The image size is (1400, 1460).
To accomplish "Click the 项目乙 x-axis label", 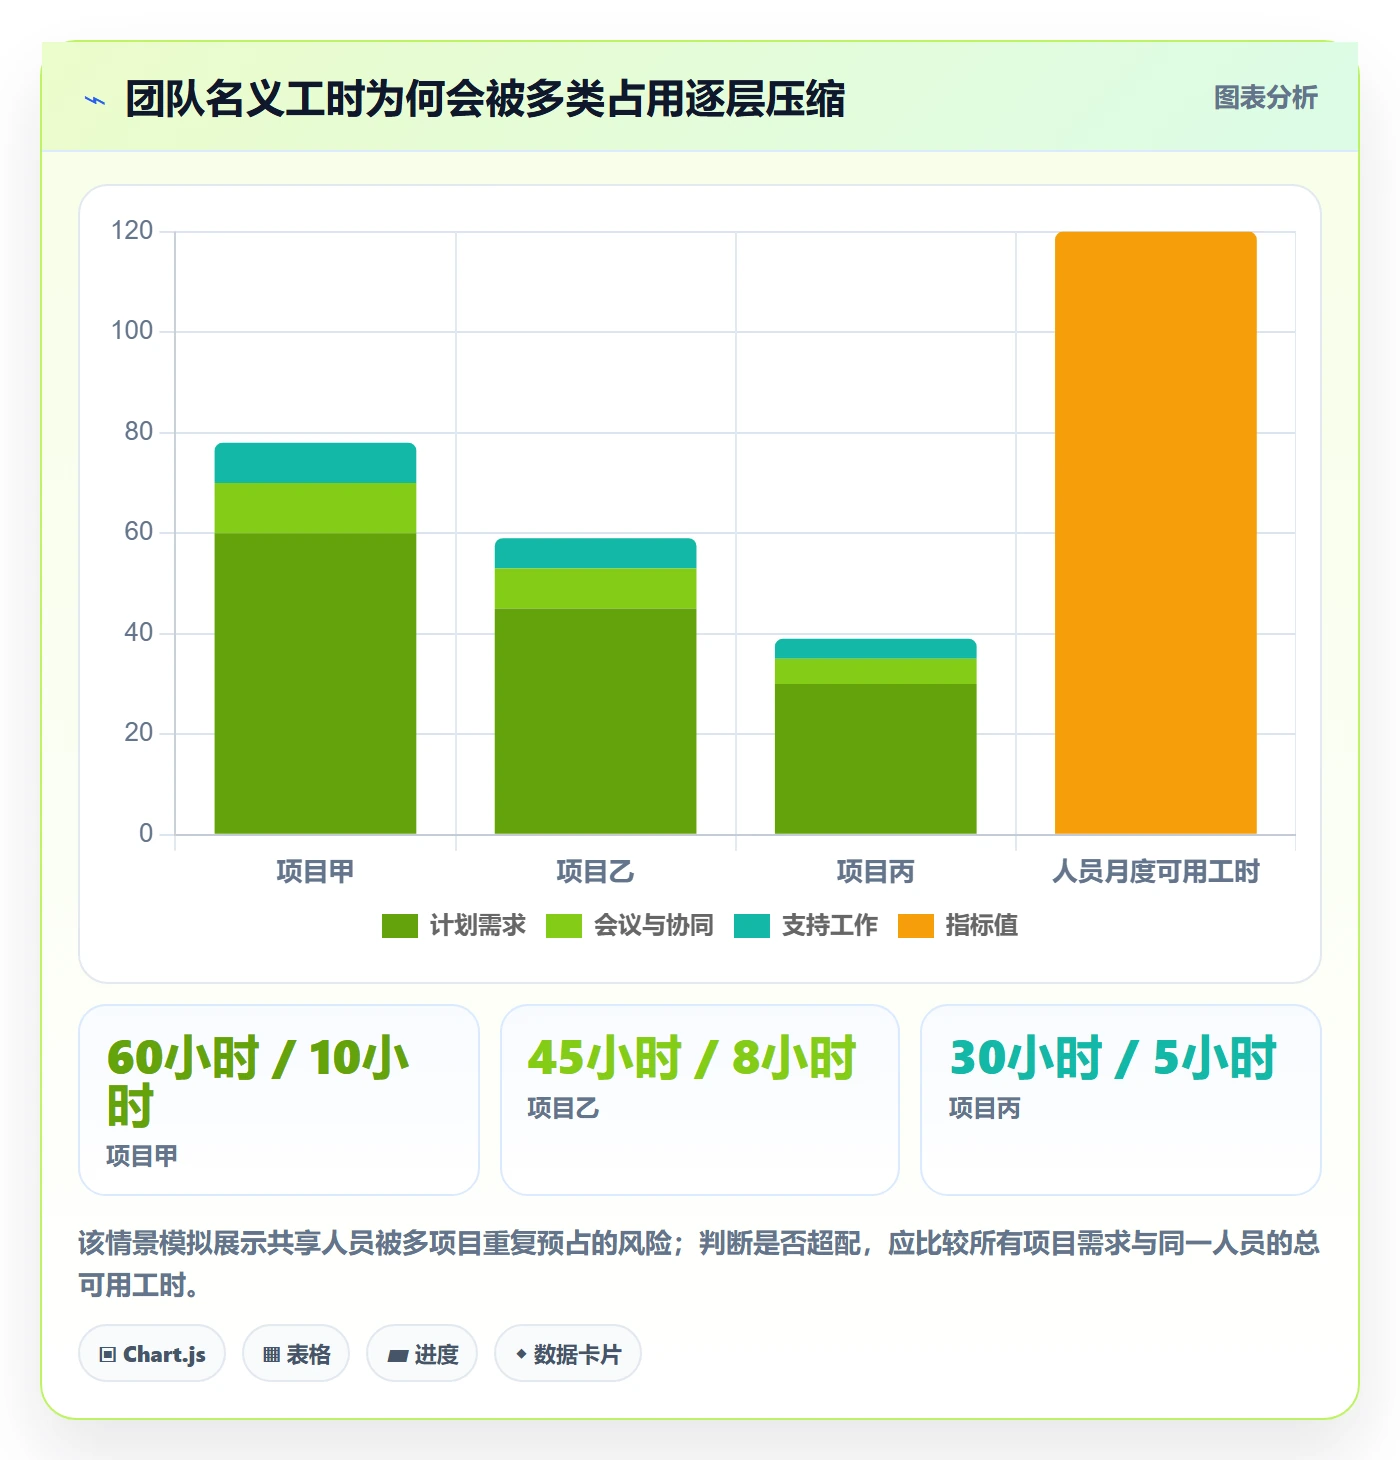I will [596, 872].
